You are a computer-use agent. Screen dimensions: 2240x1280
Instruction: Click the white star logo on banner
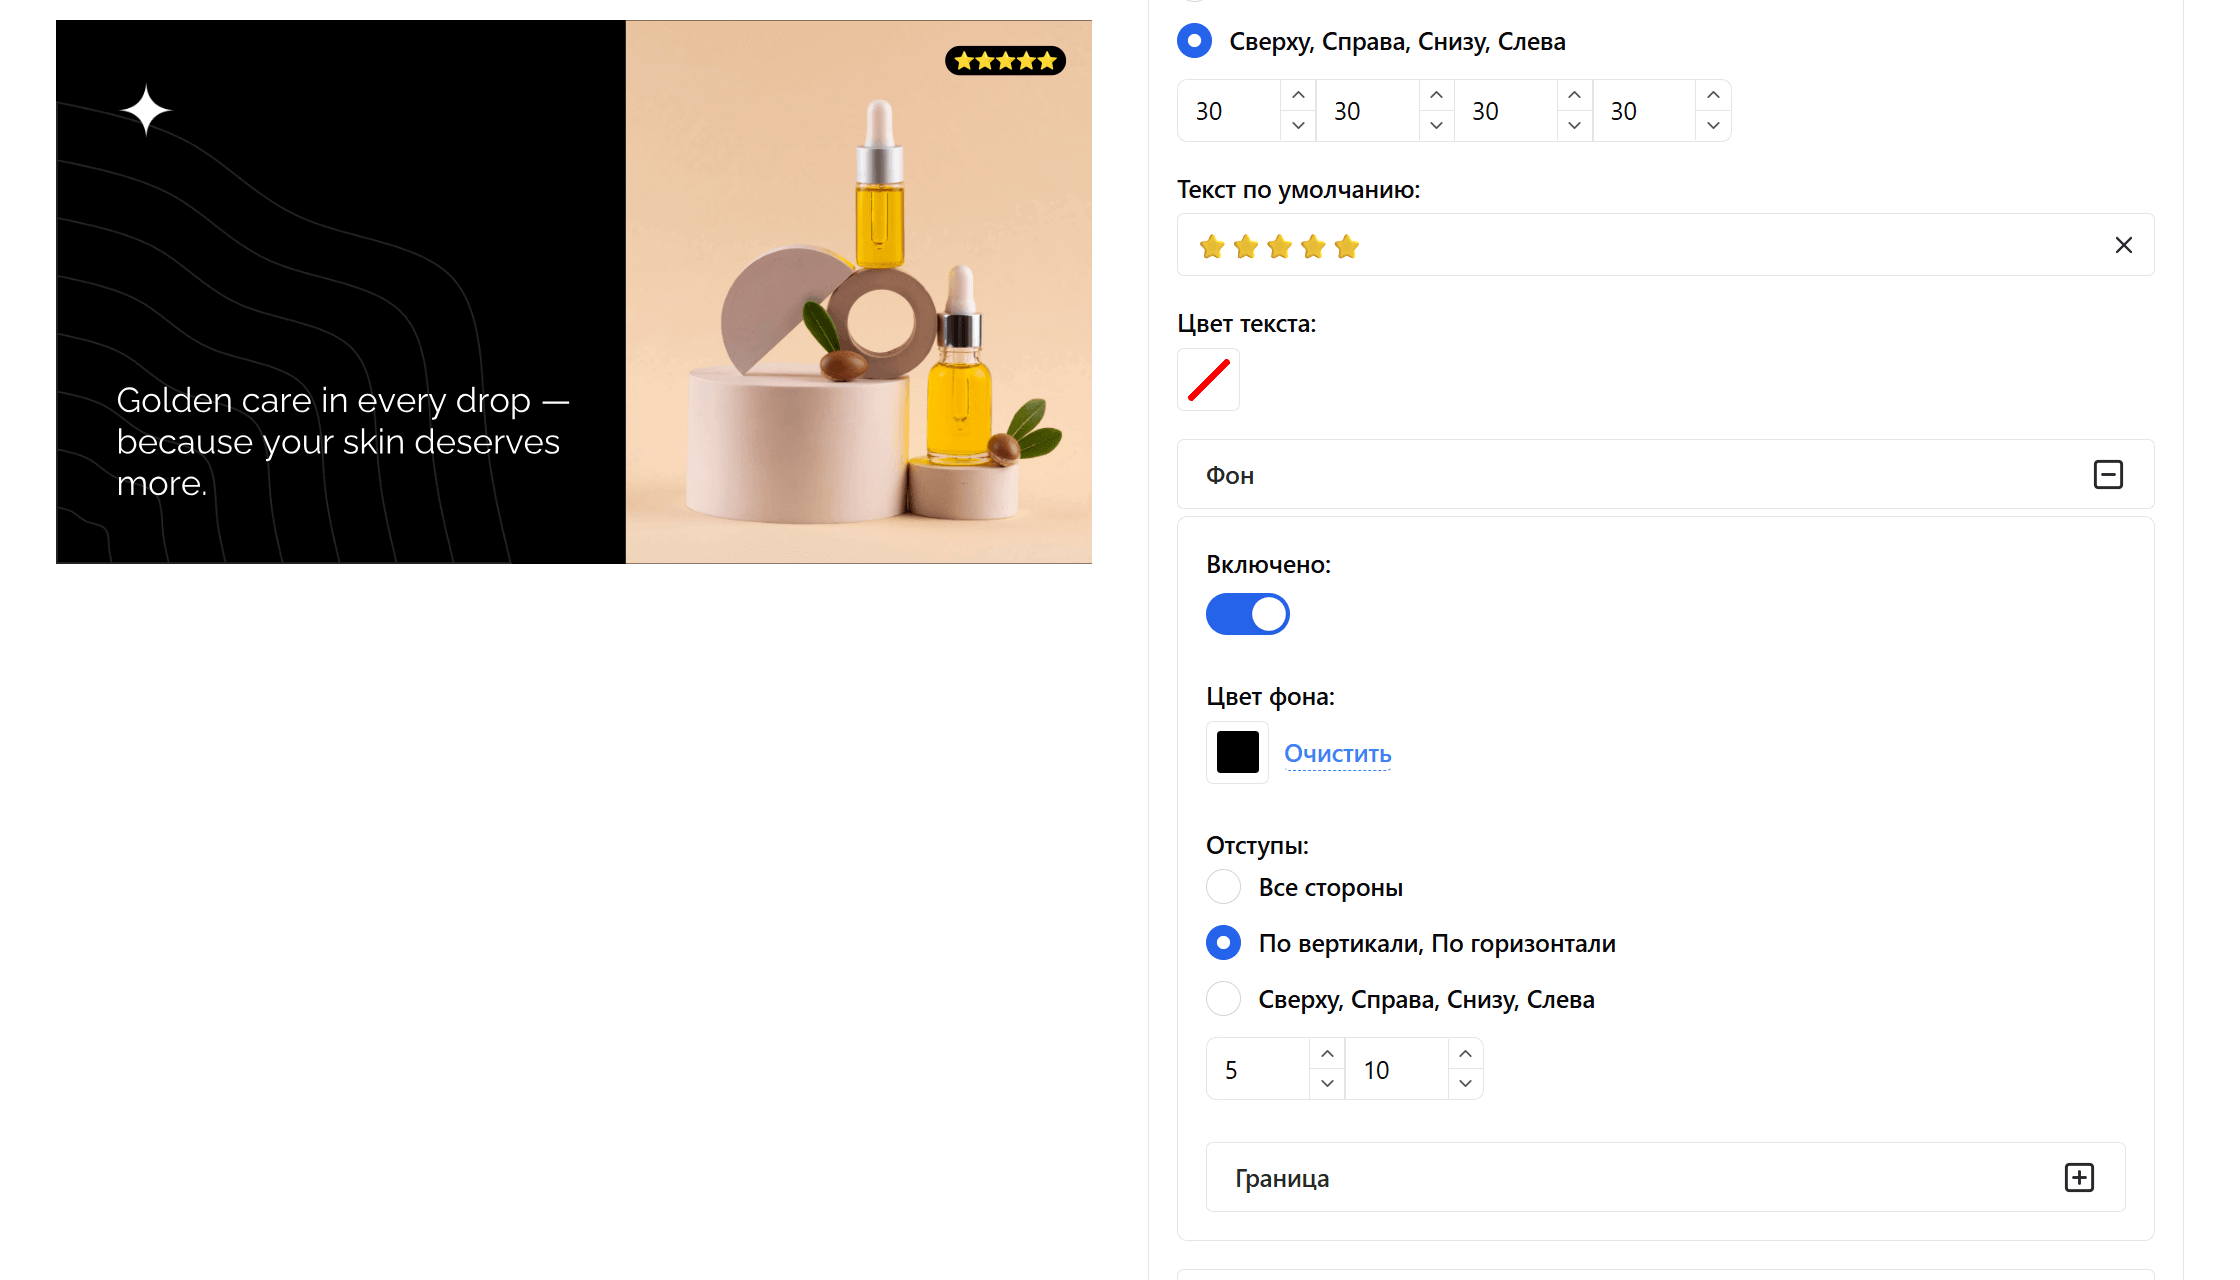click(146, 109)
